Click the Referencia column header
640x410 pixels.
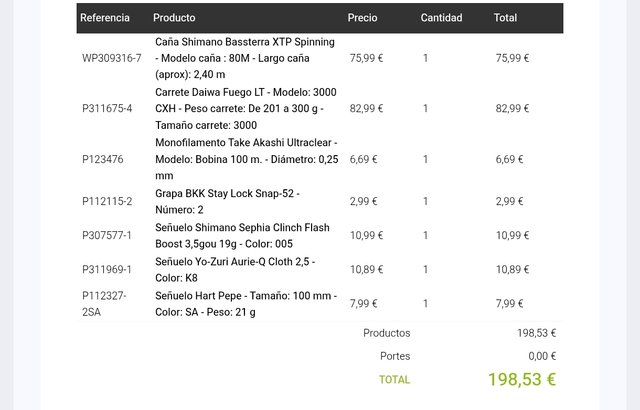point(105,18)
